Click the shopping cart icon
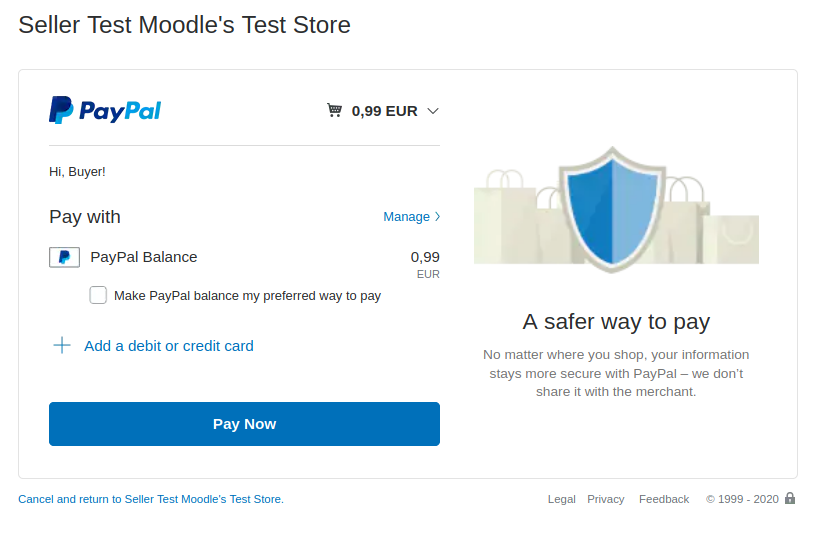Image resolution: width=828 pixels, height=538 pixels. pos(334,110)
